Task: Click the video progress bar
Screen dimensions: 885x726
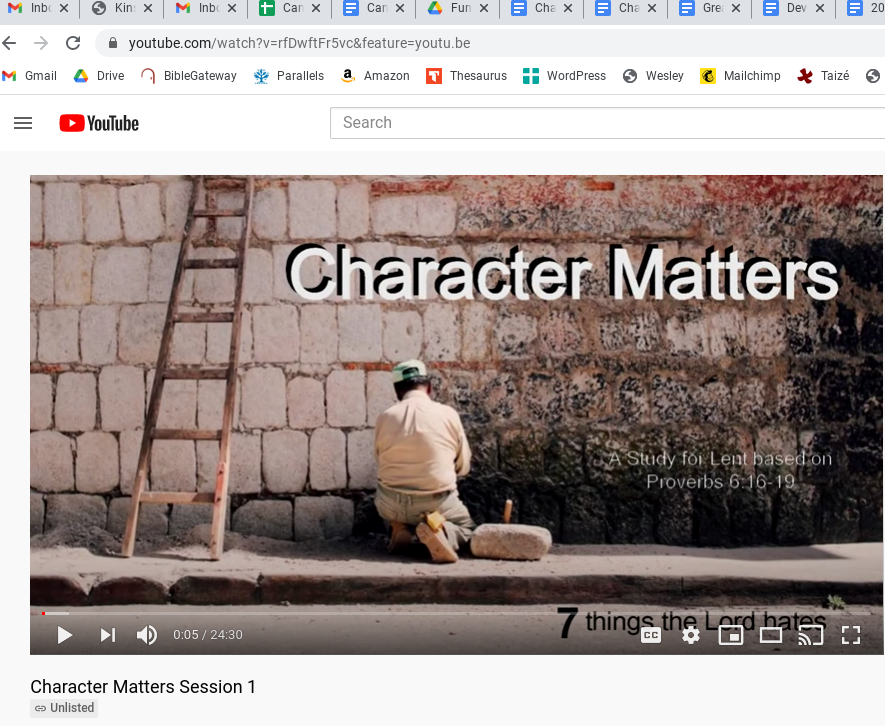Action: pos(456,613)
